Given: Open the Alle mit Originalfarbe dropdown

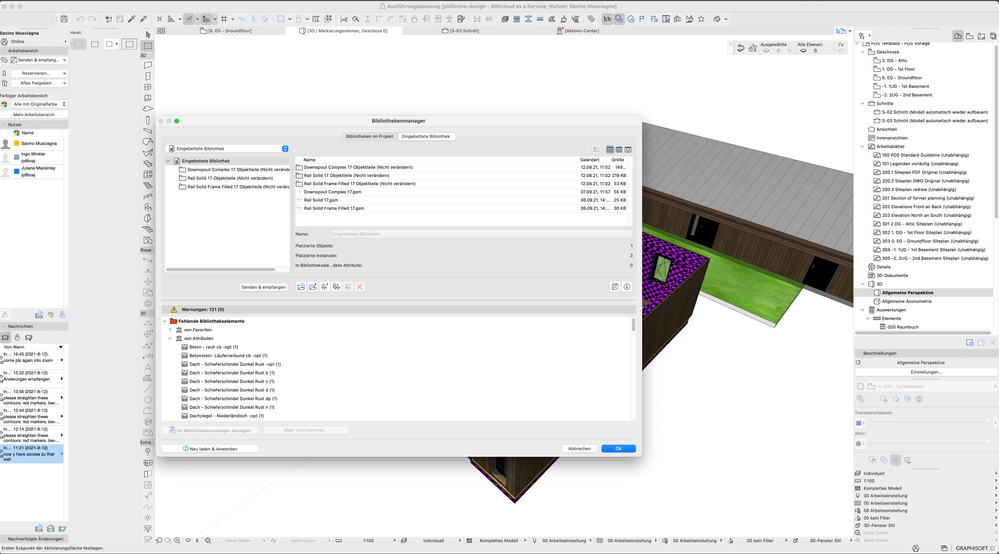Looking at the screenshot, I should click(x=39, y=104).
